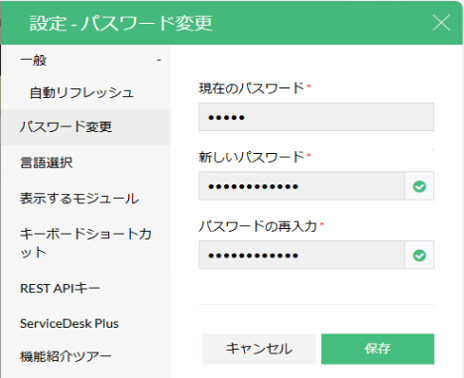The image size is (464, 378).
Task: Open 言語選択 settings
Action: (46, 163)
